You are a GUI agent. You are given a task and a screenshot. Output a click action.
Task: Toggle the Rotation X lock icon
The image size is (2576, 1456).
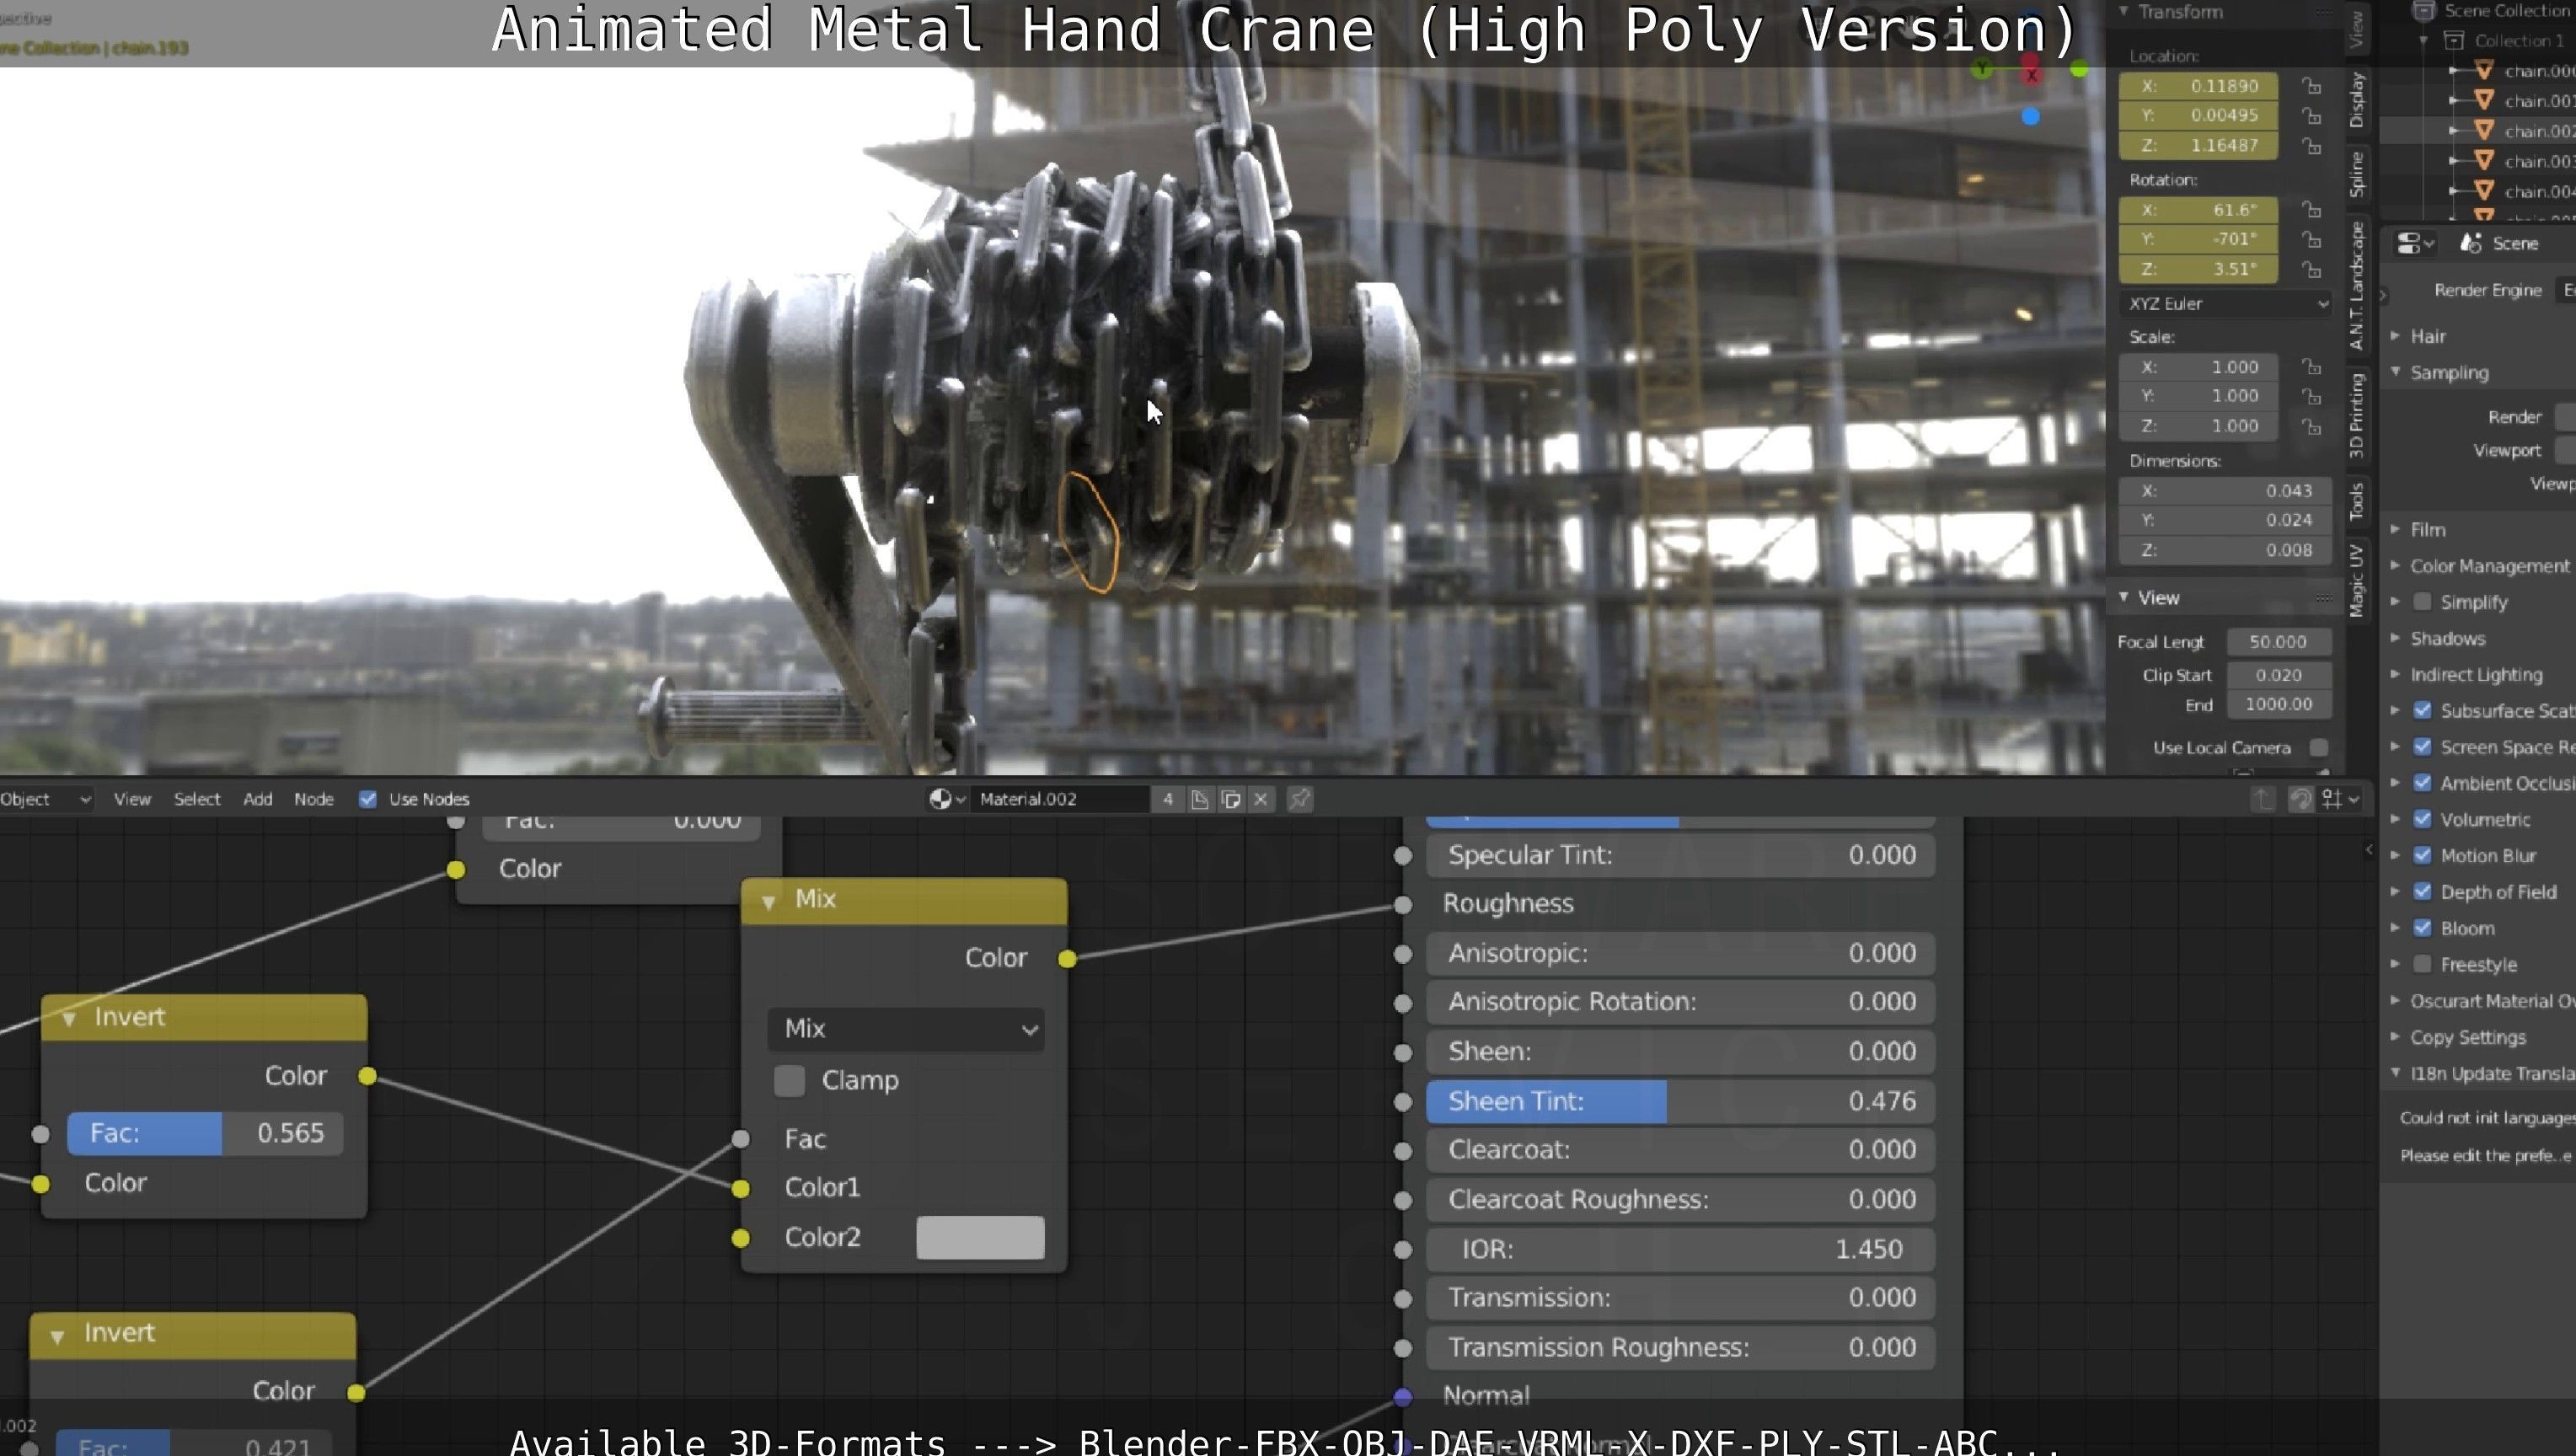click(2311, 210)
